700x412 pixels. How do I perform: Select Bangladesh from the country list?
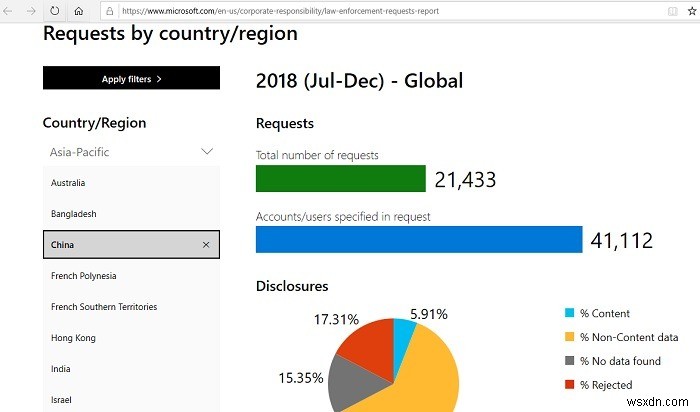click(73, 214)
